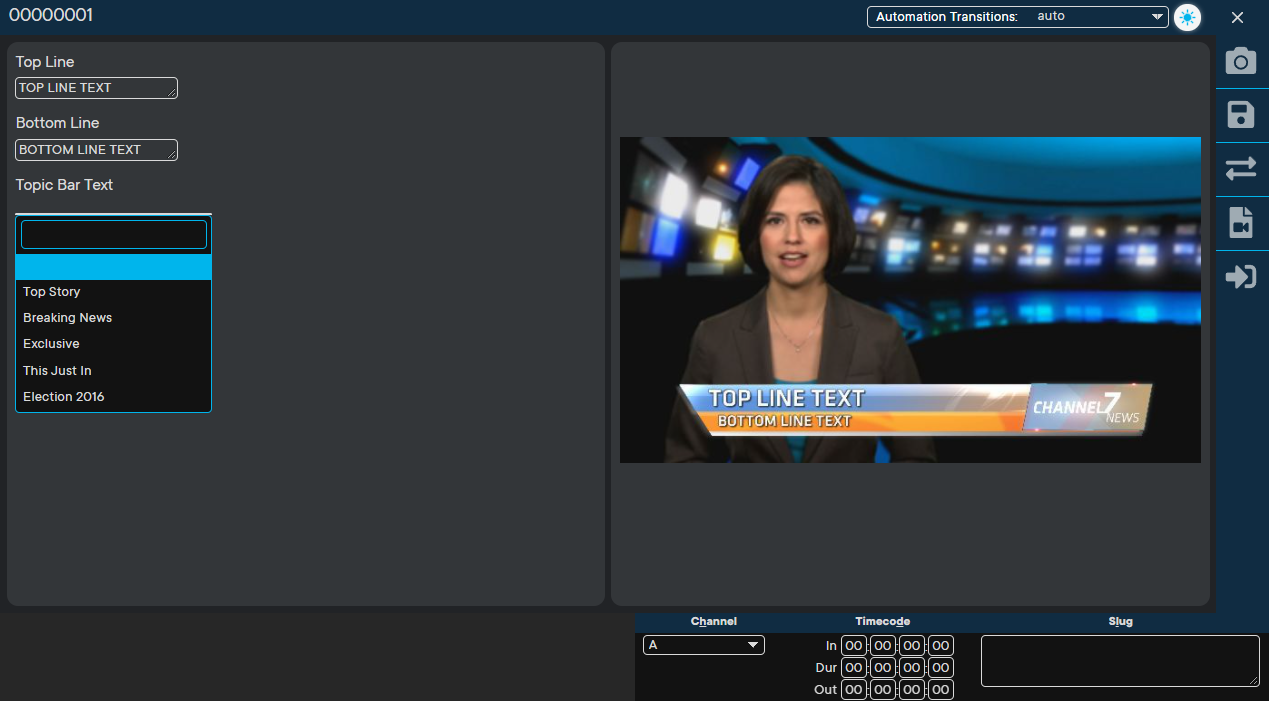Click the Bottom Line text field

[x=95, y=150]
